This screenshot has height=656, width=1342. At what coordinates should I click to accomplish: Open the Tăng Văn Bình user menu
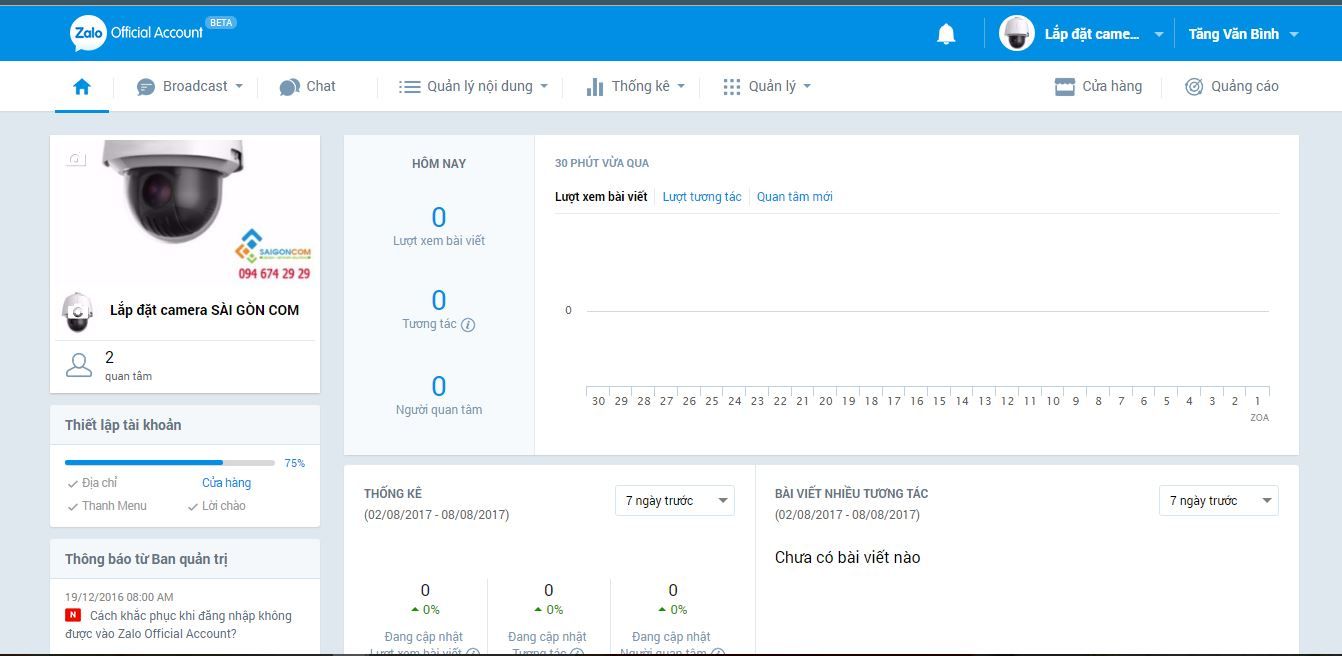pos(1244,34)
